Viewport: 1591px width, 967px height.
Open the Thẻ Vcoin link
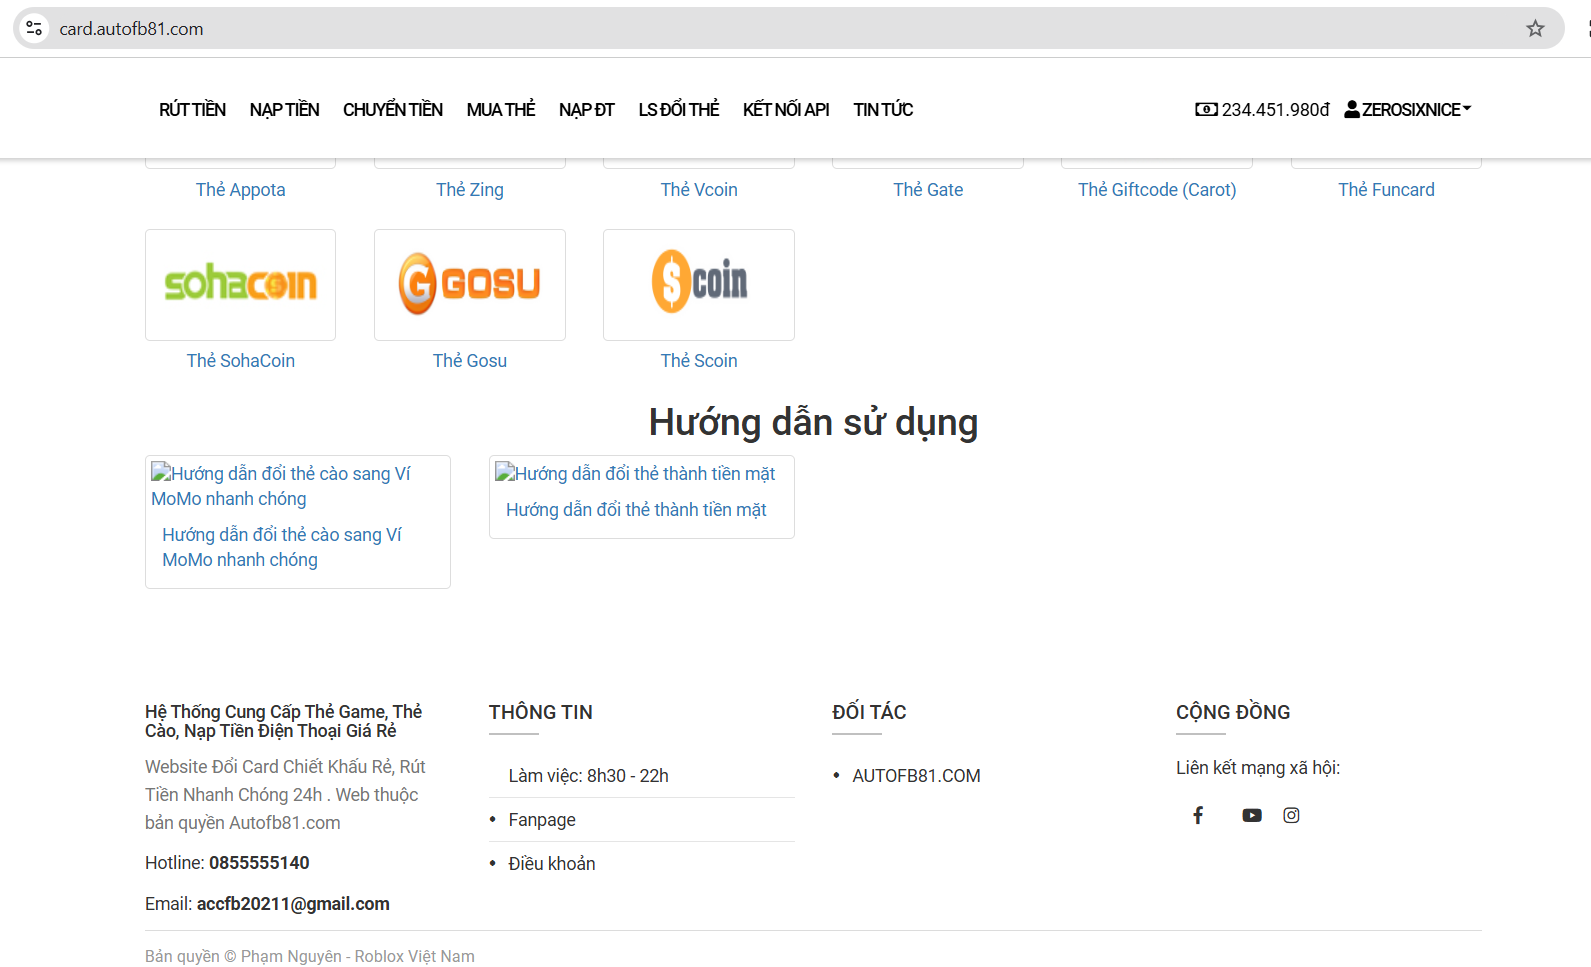[699, 190]
